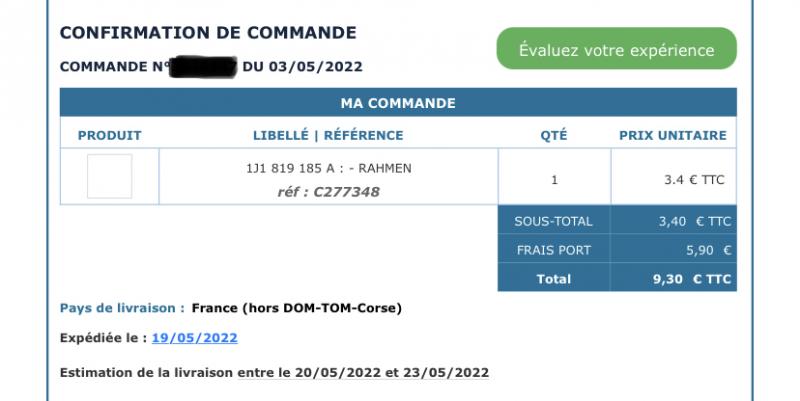The image size is (800, 401).
Task: Click the quantity cell showing 1
Action: pyautogui.click(x=554, y=180)
